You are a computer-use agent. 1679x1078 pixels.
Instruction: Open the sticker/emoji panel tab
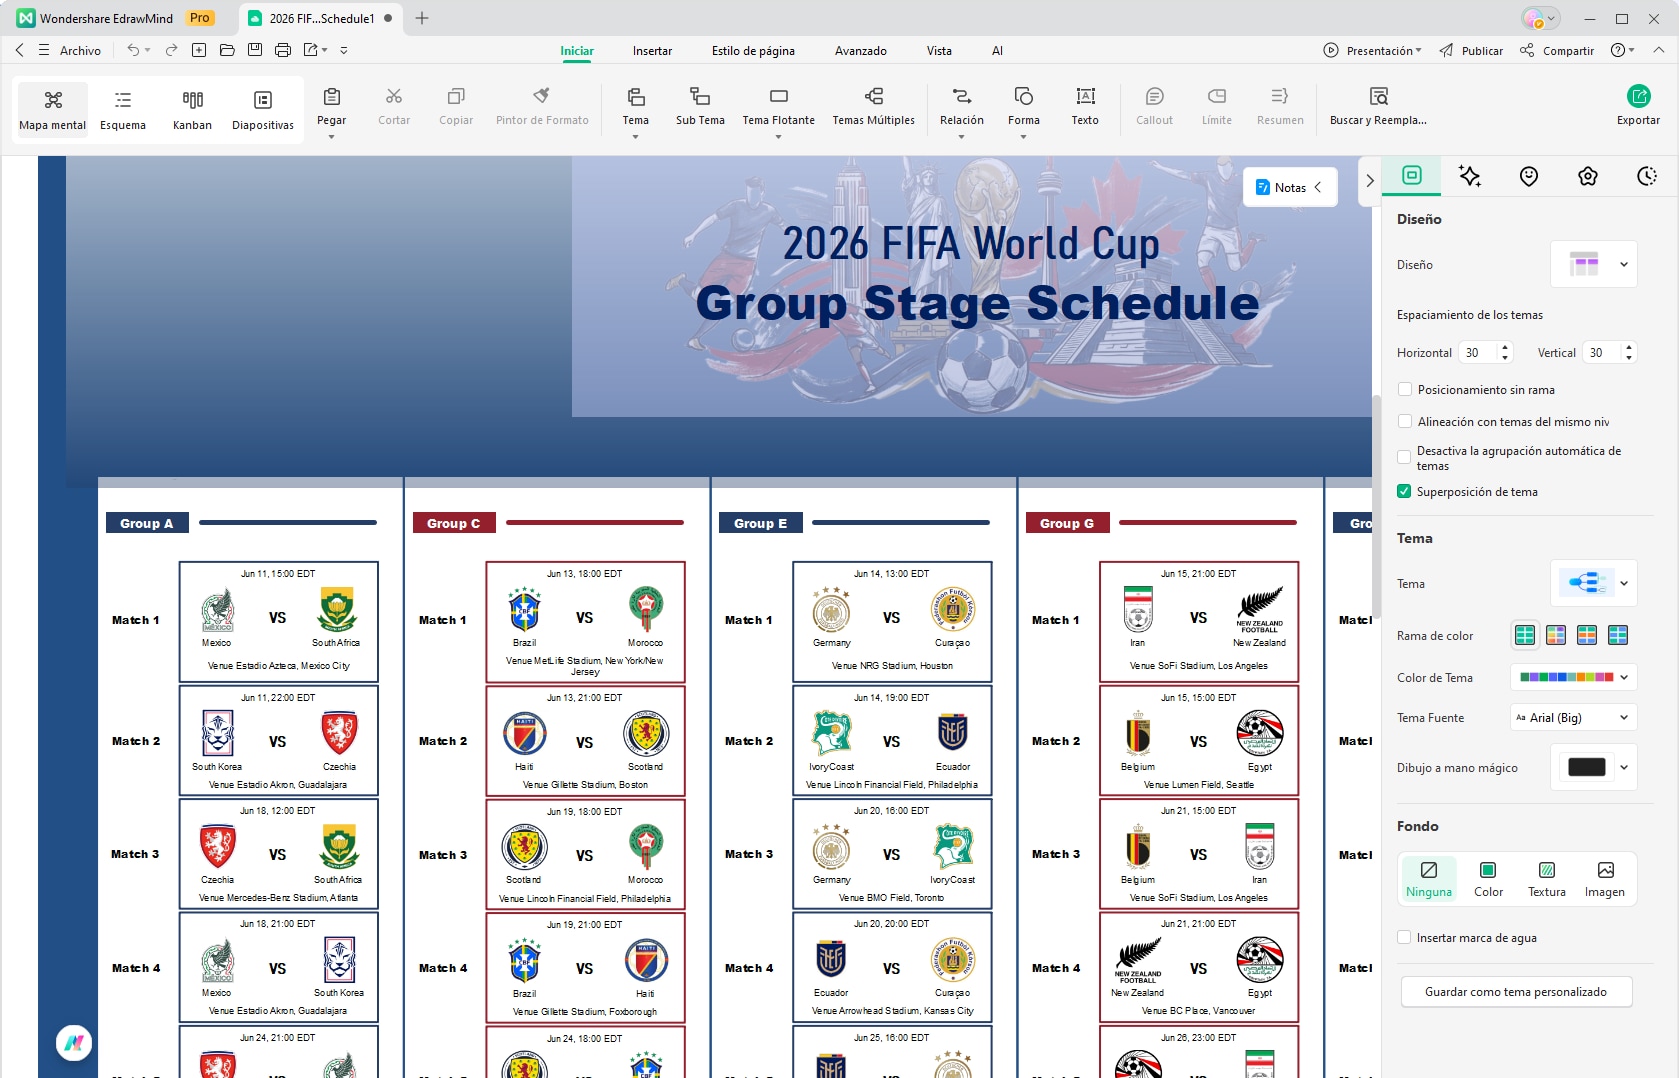(x=1529, y=176)
